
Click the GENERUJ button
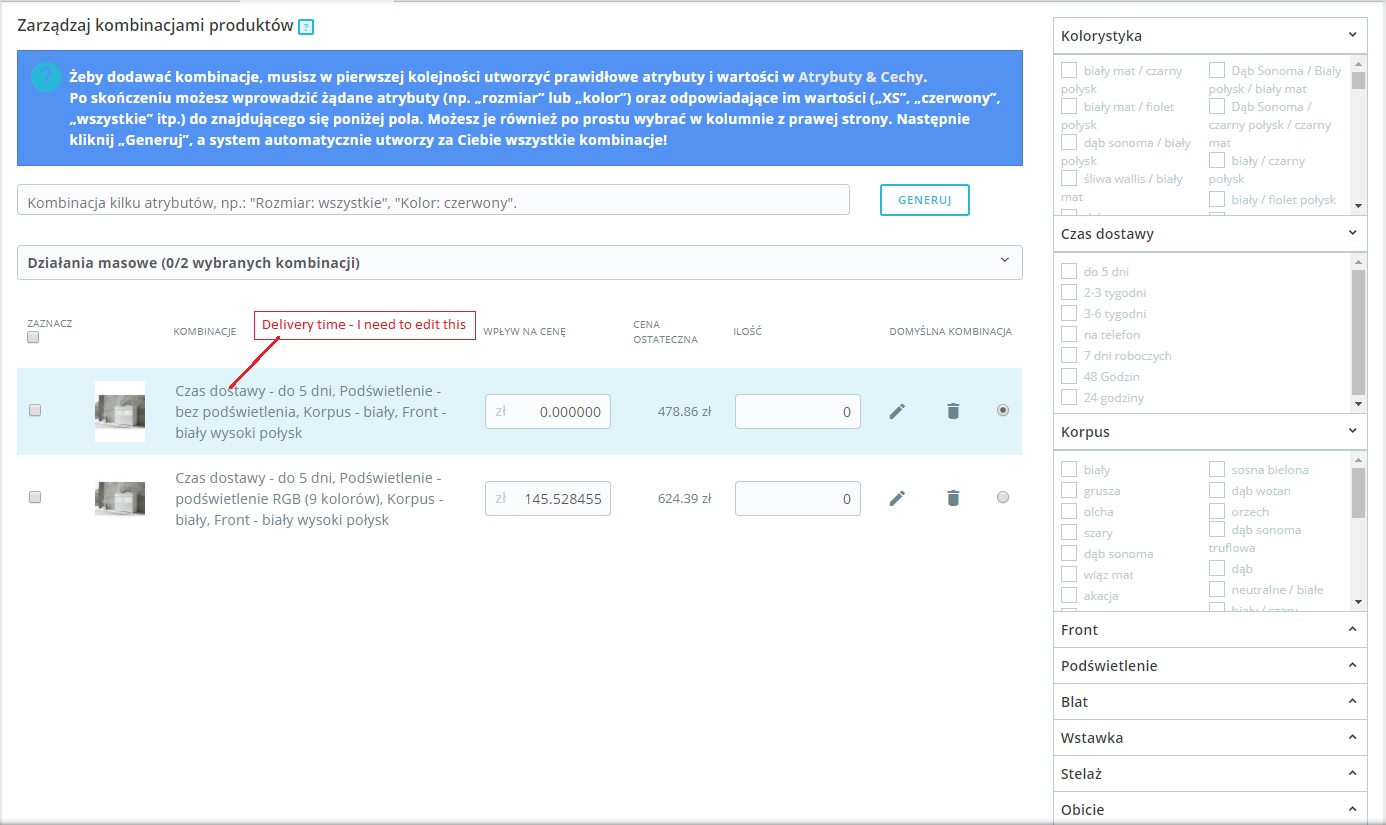(x=924, y=200)
